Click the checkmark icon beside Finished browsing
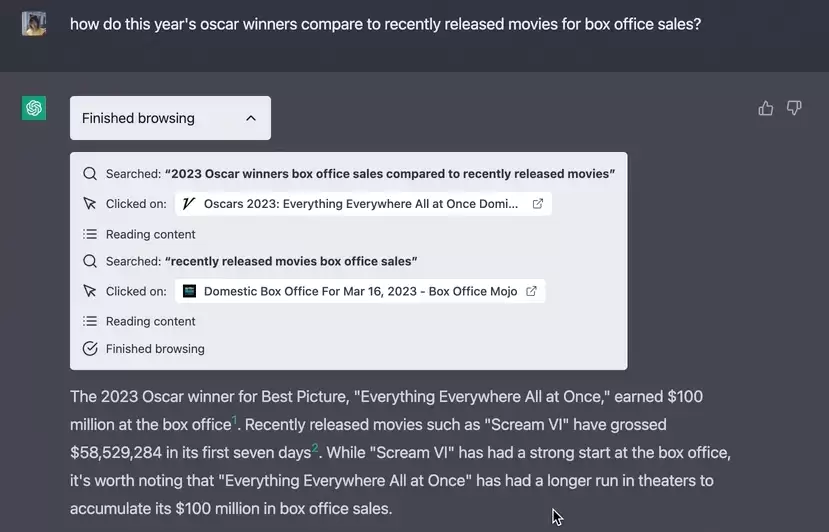This screenshot has width=829, height=532. pyautogui.click(x=90, y=348)
